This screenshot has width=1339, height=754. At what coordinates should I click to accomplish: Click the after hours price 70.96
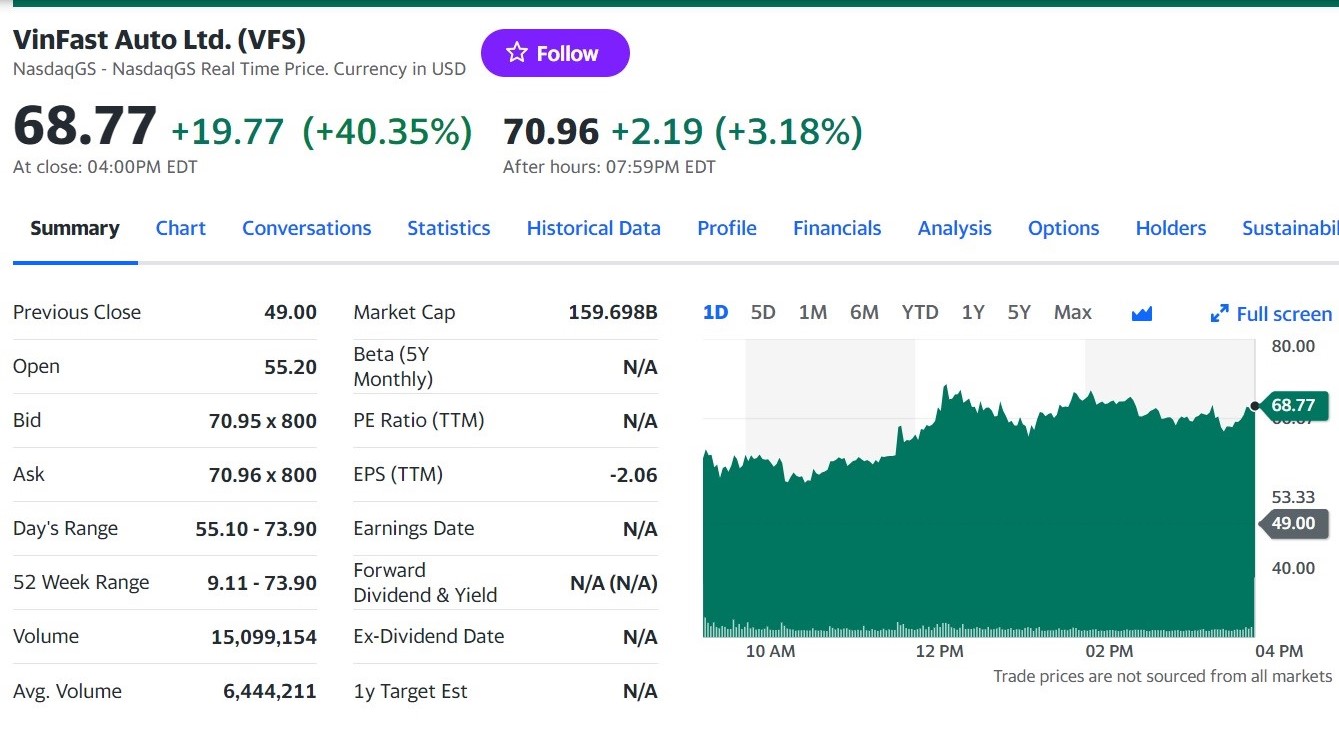(551, 131)
